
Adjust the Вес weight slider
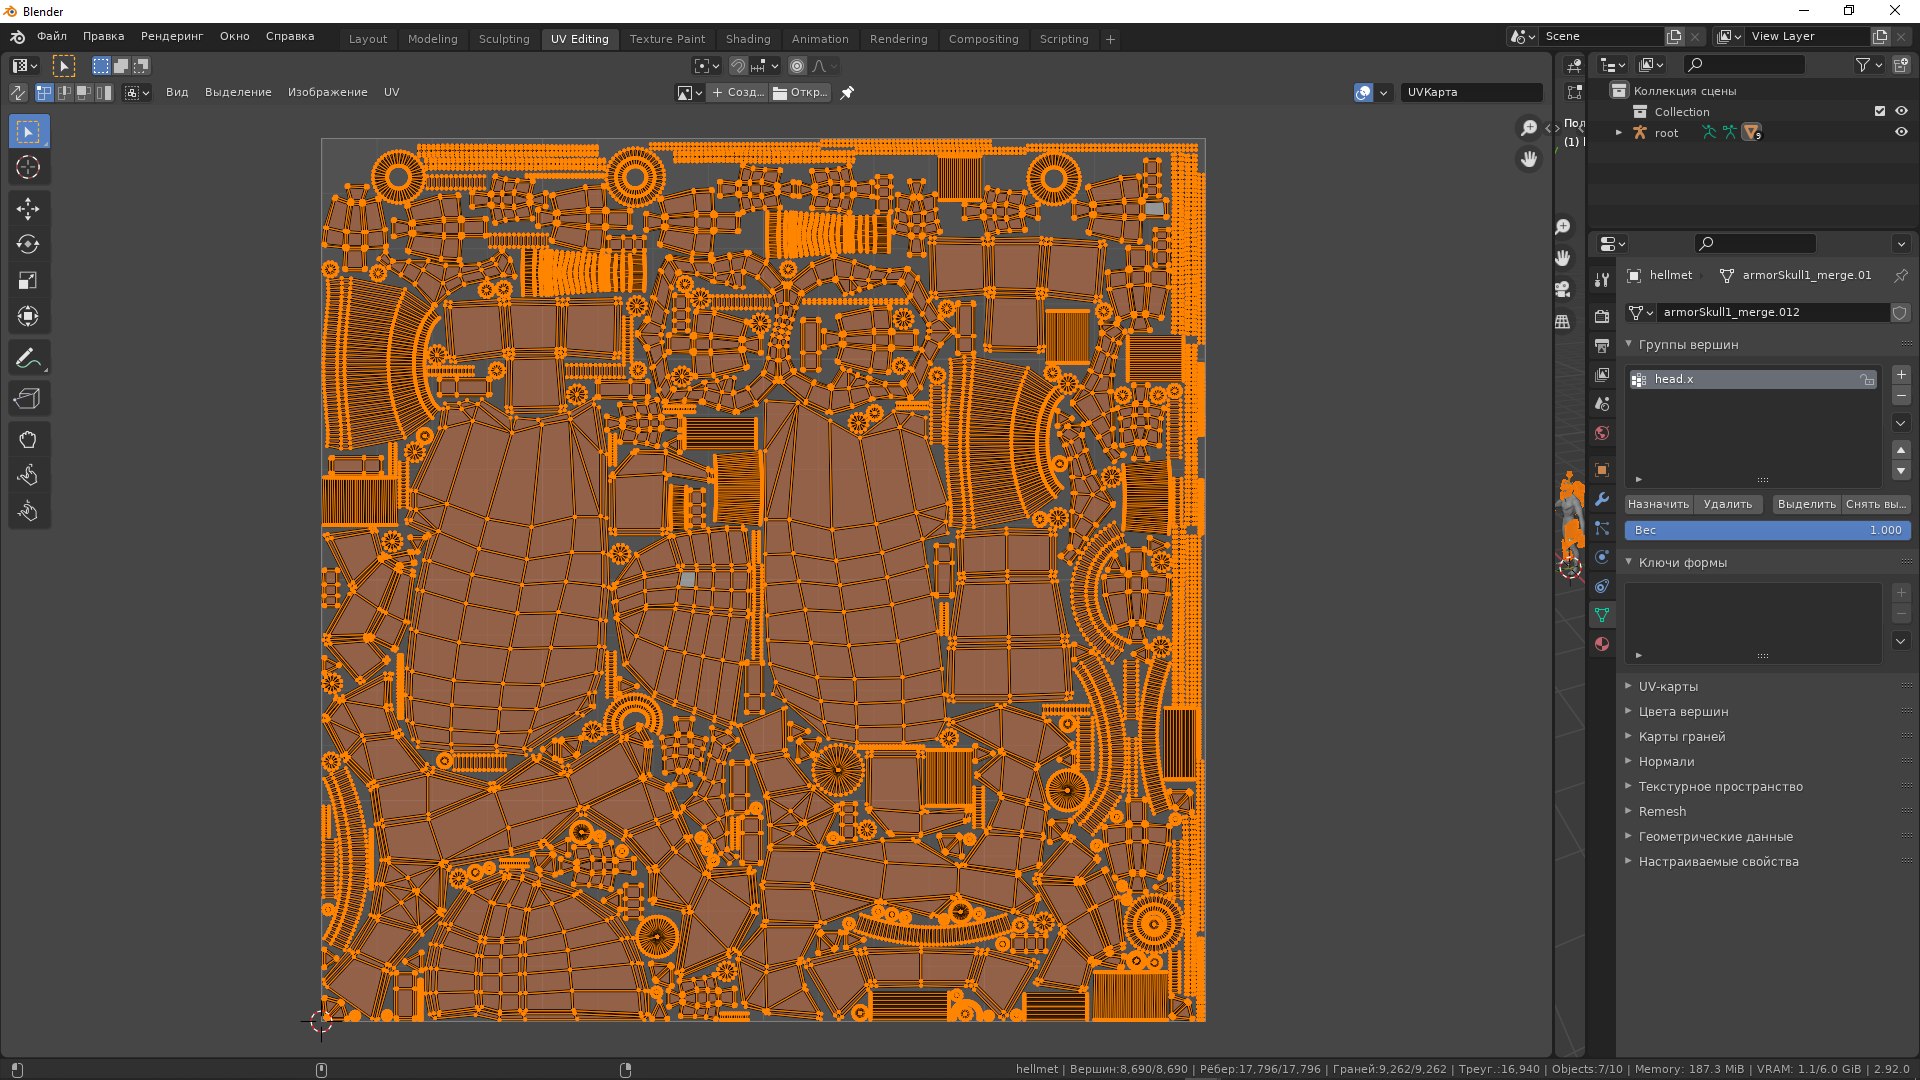click(x=1767, y=530)
